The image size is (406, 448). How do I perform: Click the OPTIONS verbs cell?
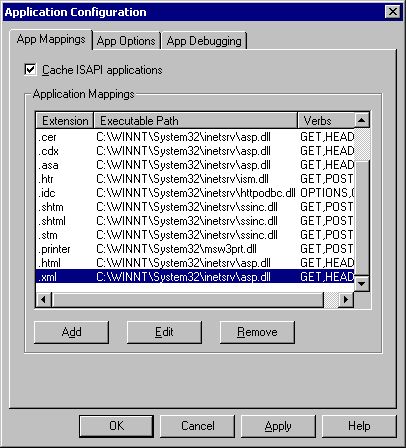pyautogui.click(x=327, y=193)
